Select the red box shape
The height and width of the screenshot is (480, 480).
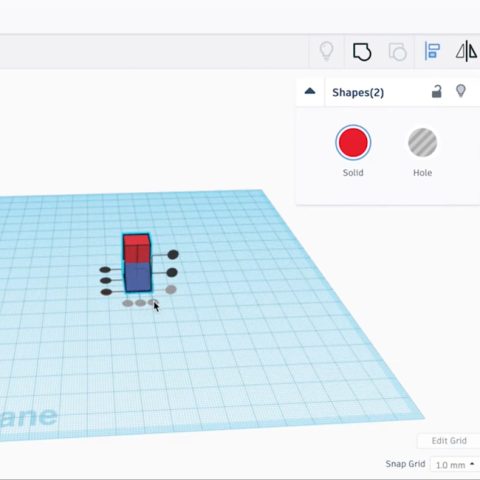[x=137, y=248]
